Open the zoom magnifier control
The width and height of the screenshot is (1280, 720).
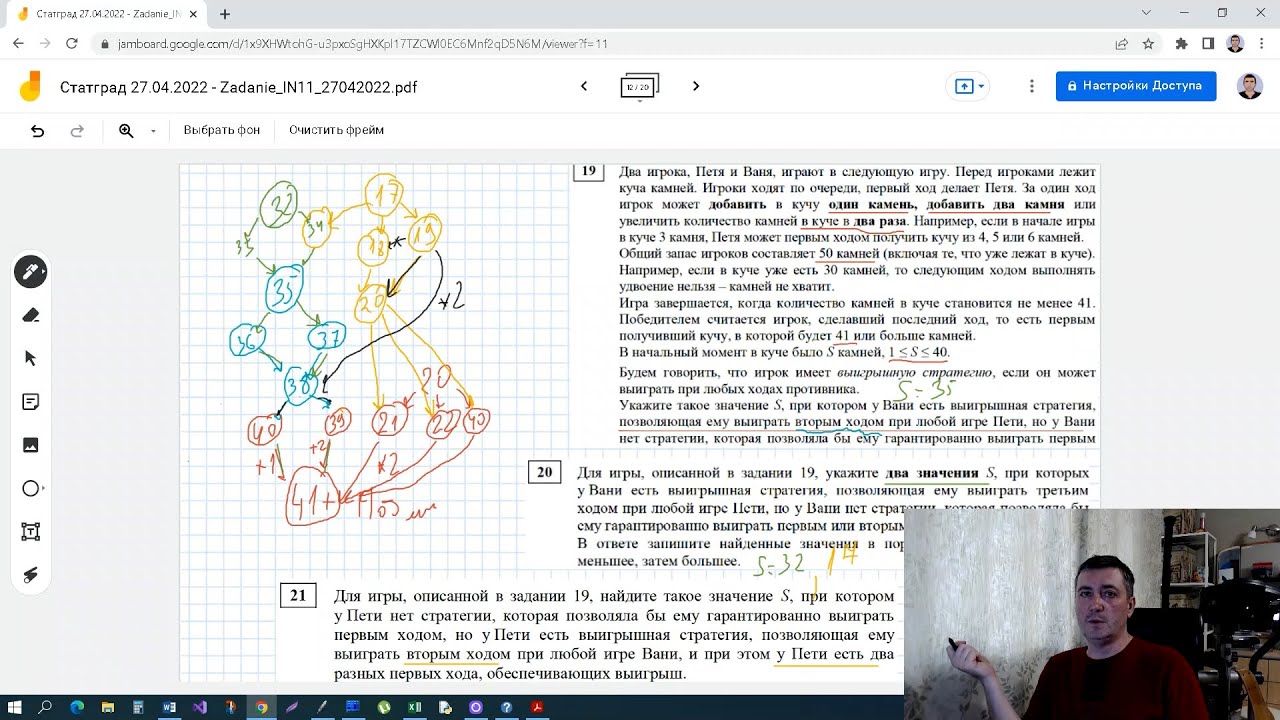(126, 130)
